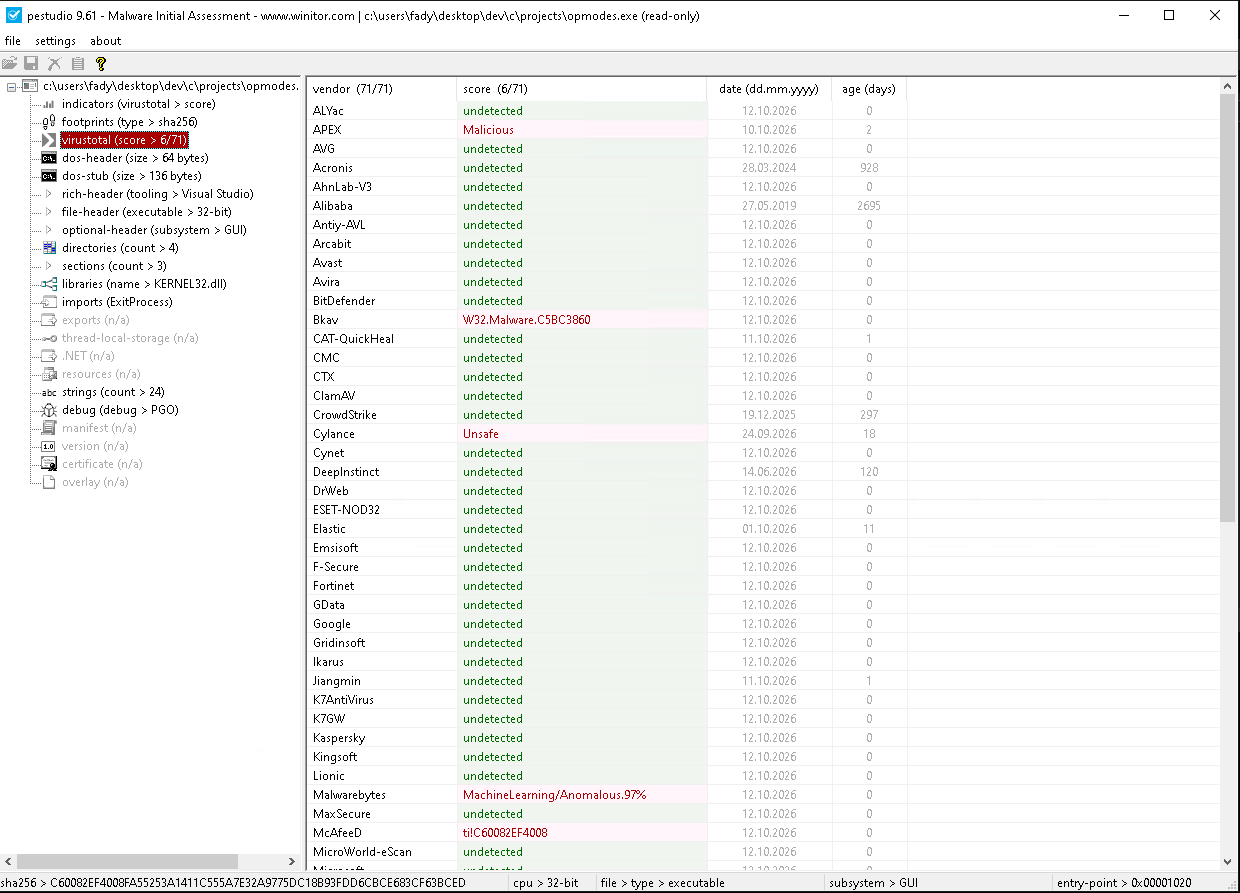Image resolution: width=1240 pixels, height=893 pixels.
Task: Click the Acronis age 928 cell
Action: point(869,168)
